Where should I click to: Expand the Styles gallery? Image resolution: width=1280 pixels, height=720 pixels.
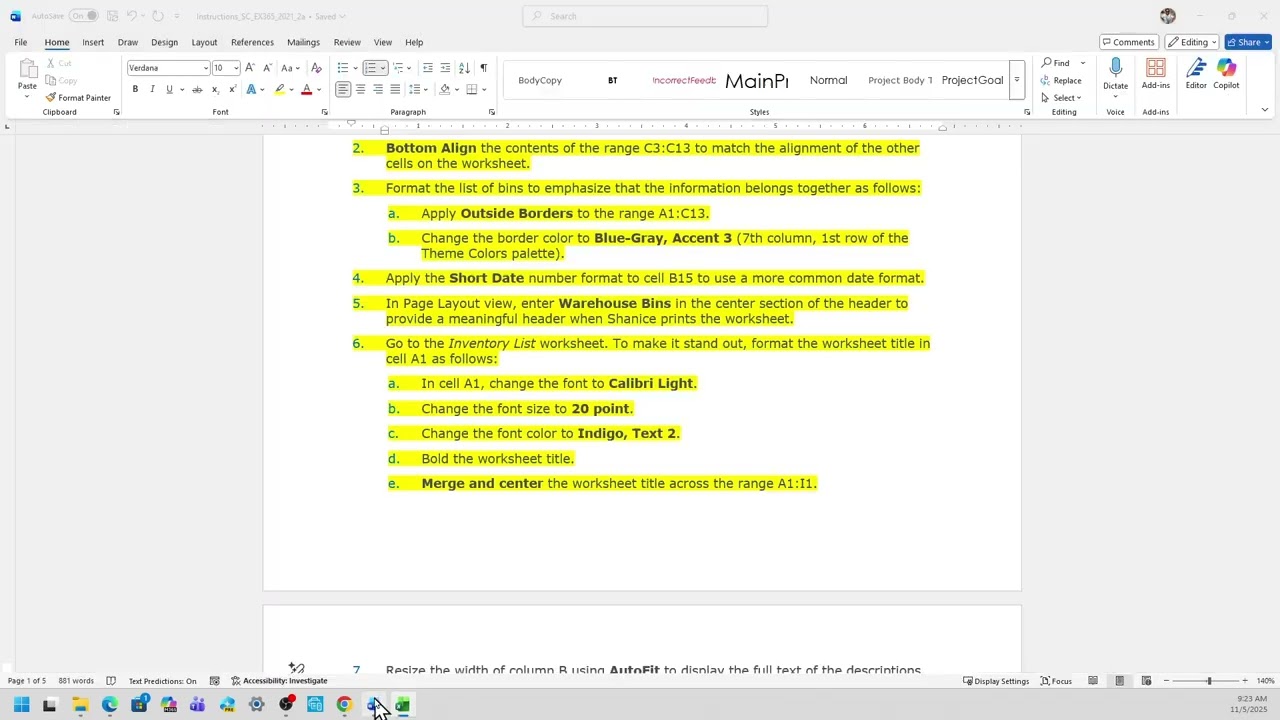click(1017, 80)
